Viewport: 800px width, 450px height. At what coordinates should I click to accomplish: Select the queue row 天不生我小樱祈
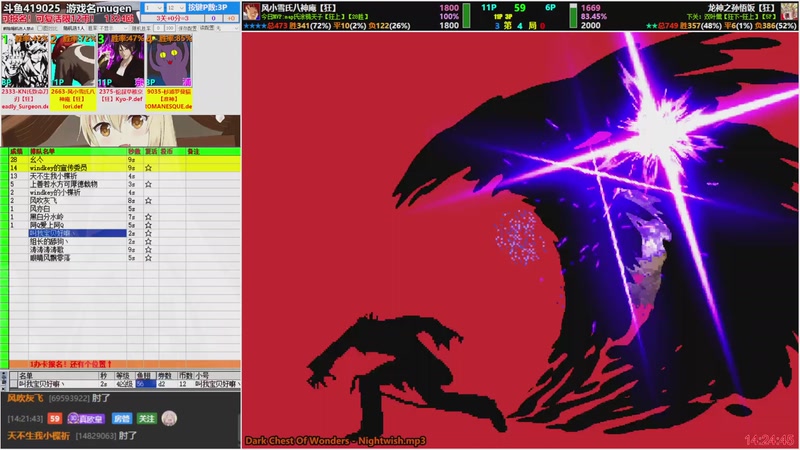pos(120,176)
